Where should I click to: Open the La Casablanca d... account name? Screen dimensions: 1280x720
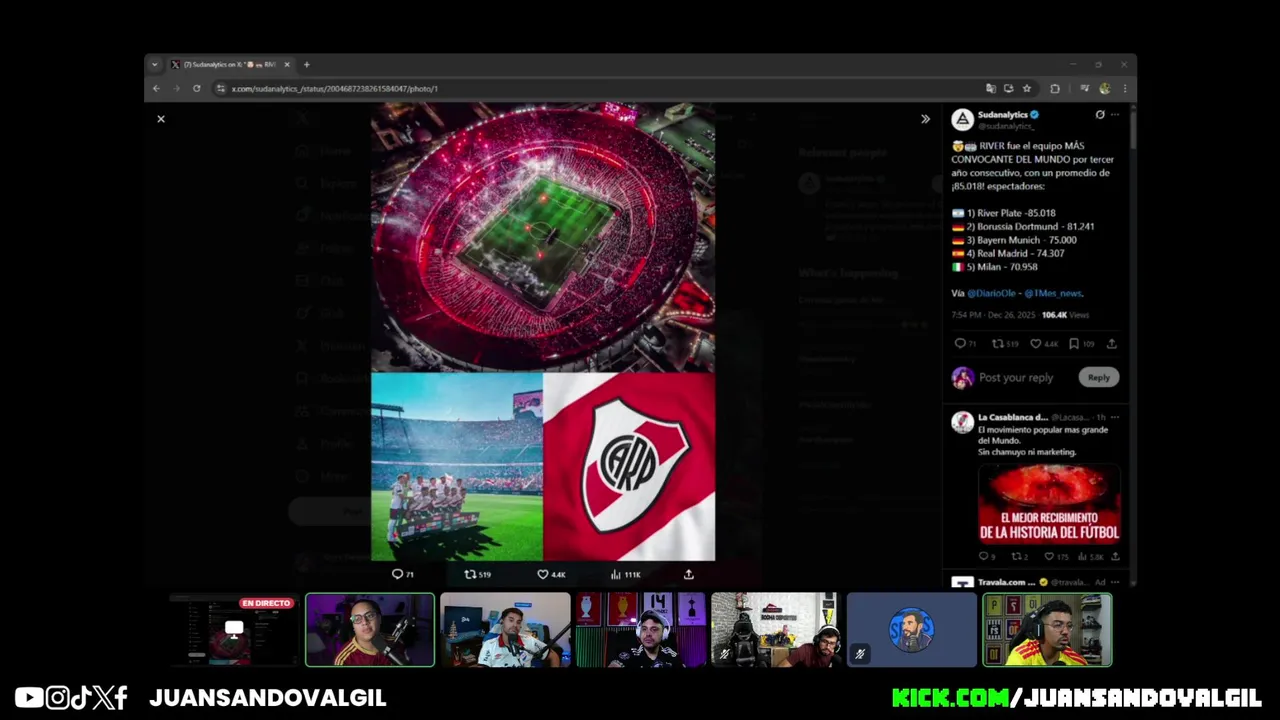pyautogui.click(x=1012, y=417)
